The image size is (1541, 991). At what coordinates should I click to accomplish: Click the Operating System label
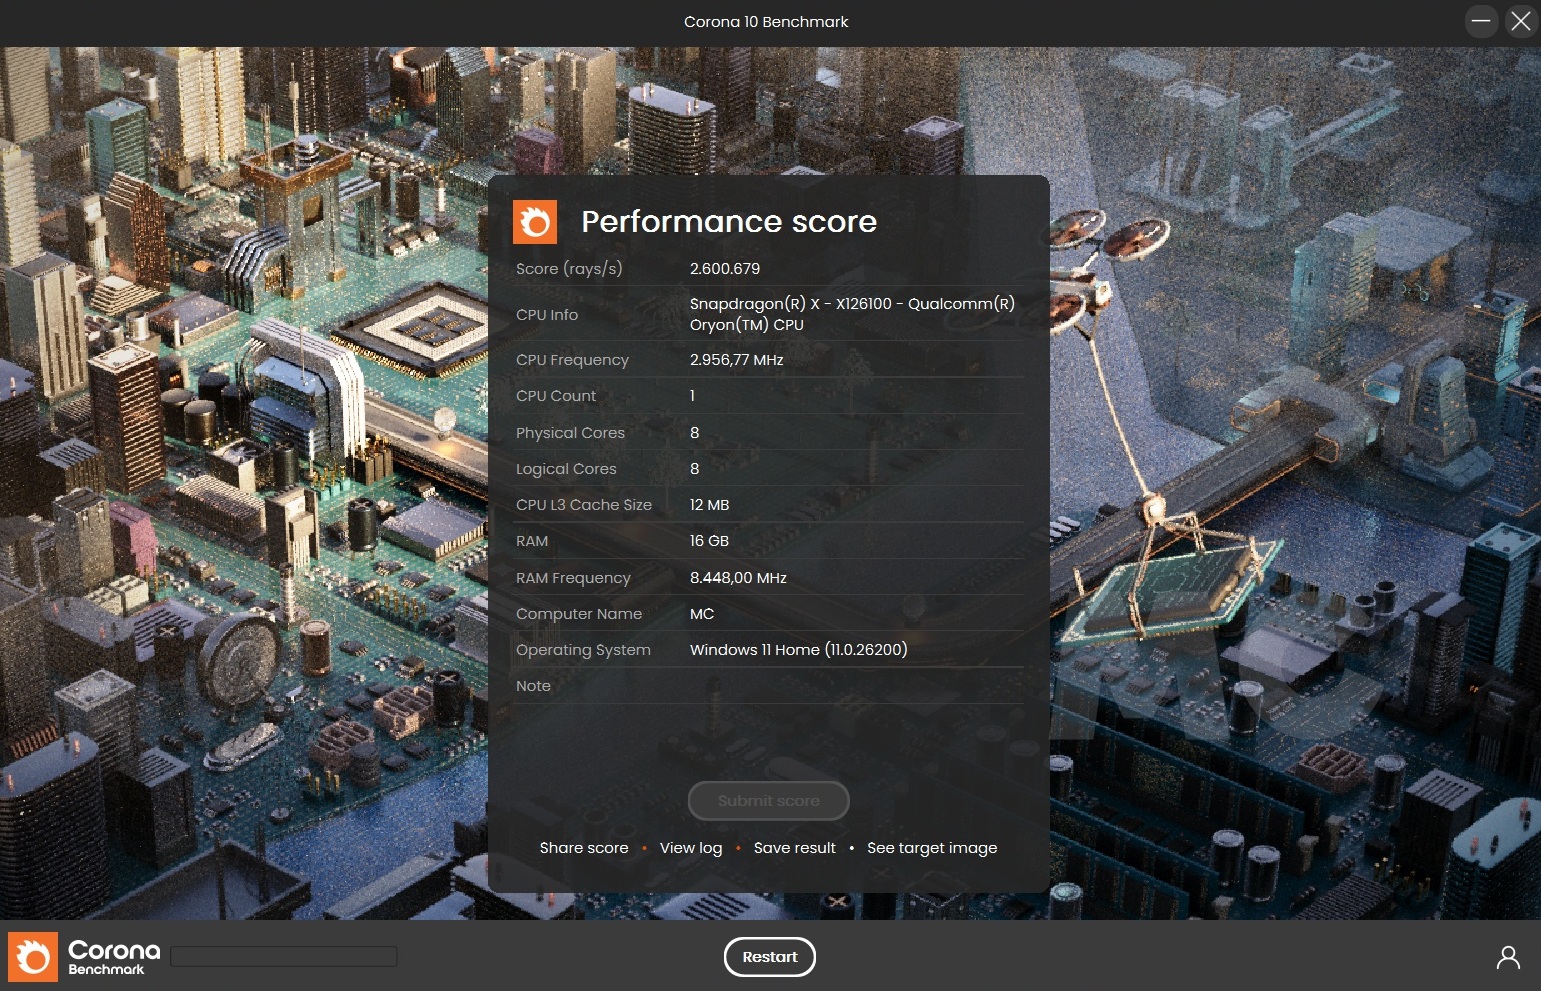point(583,650)
